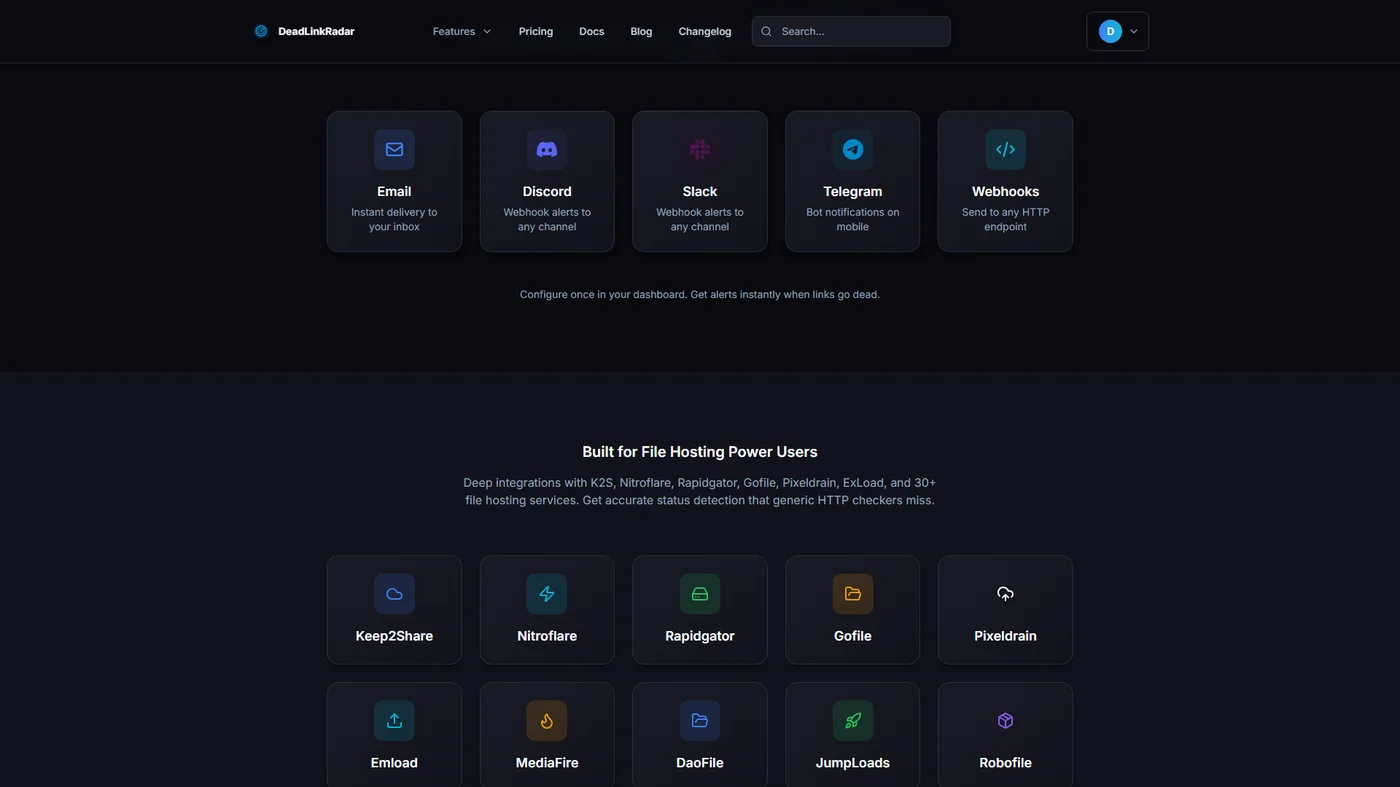Click the JumpLoads rocket icon
This screenshot has height=787, width=1400.
click(x=853, y=721)
